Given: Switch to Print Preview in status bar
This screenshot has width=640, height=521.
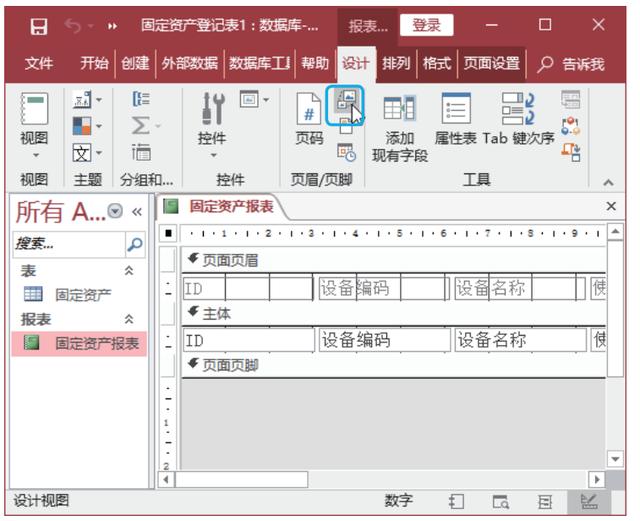Looking at the screenshot, I should pos(500,502).
